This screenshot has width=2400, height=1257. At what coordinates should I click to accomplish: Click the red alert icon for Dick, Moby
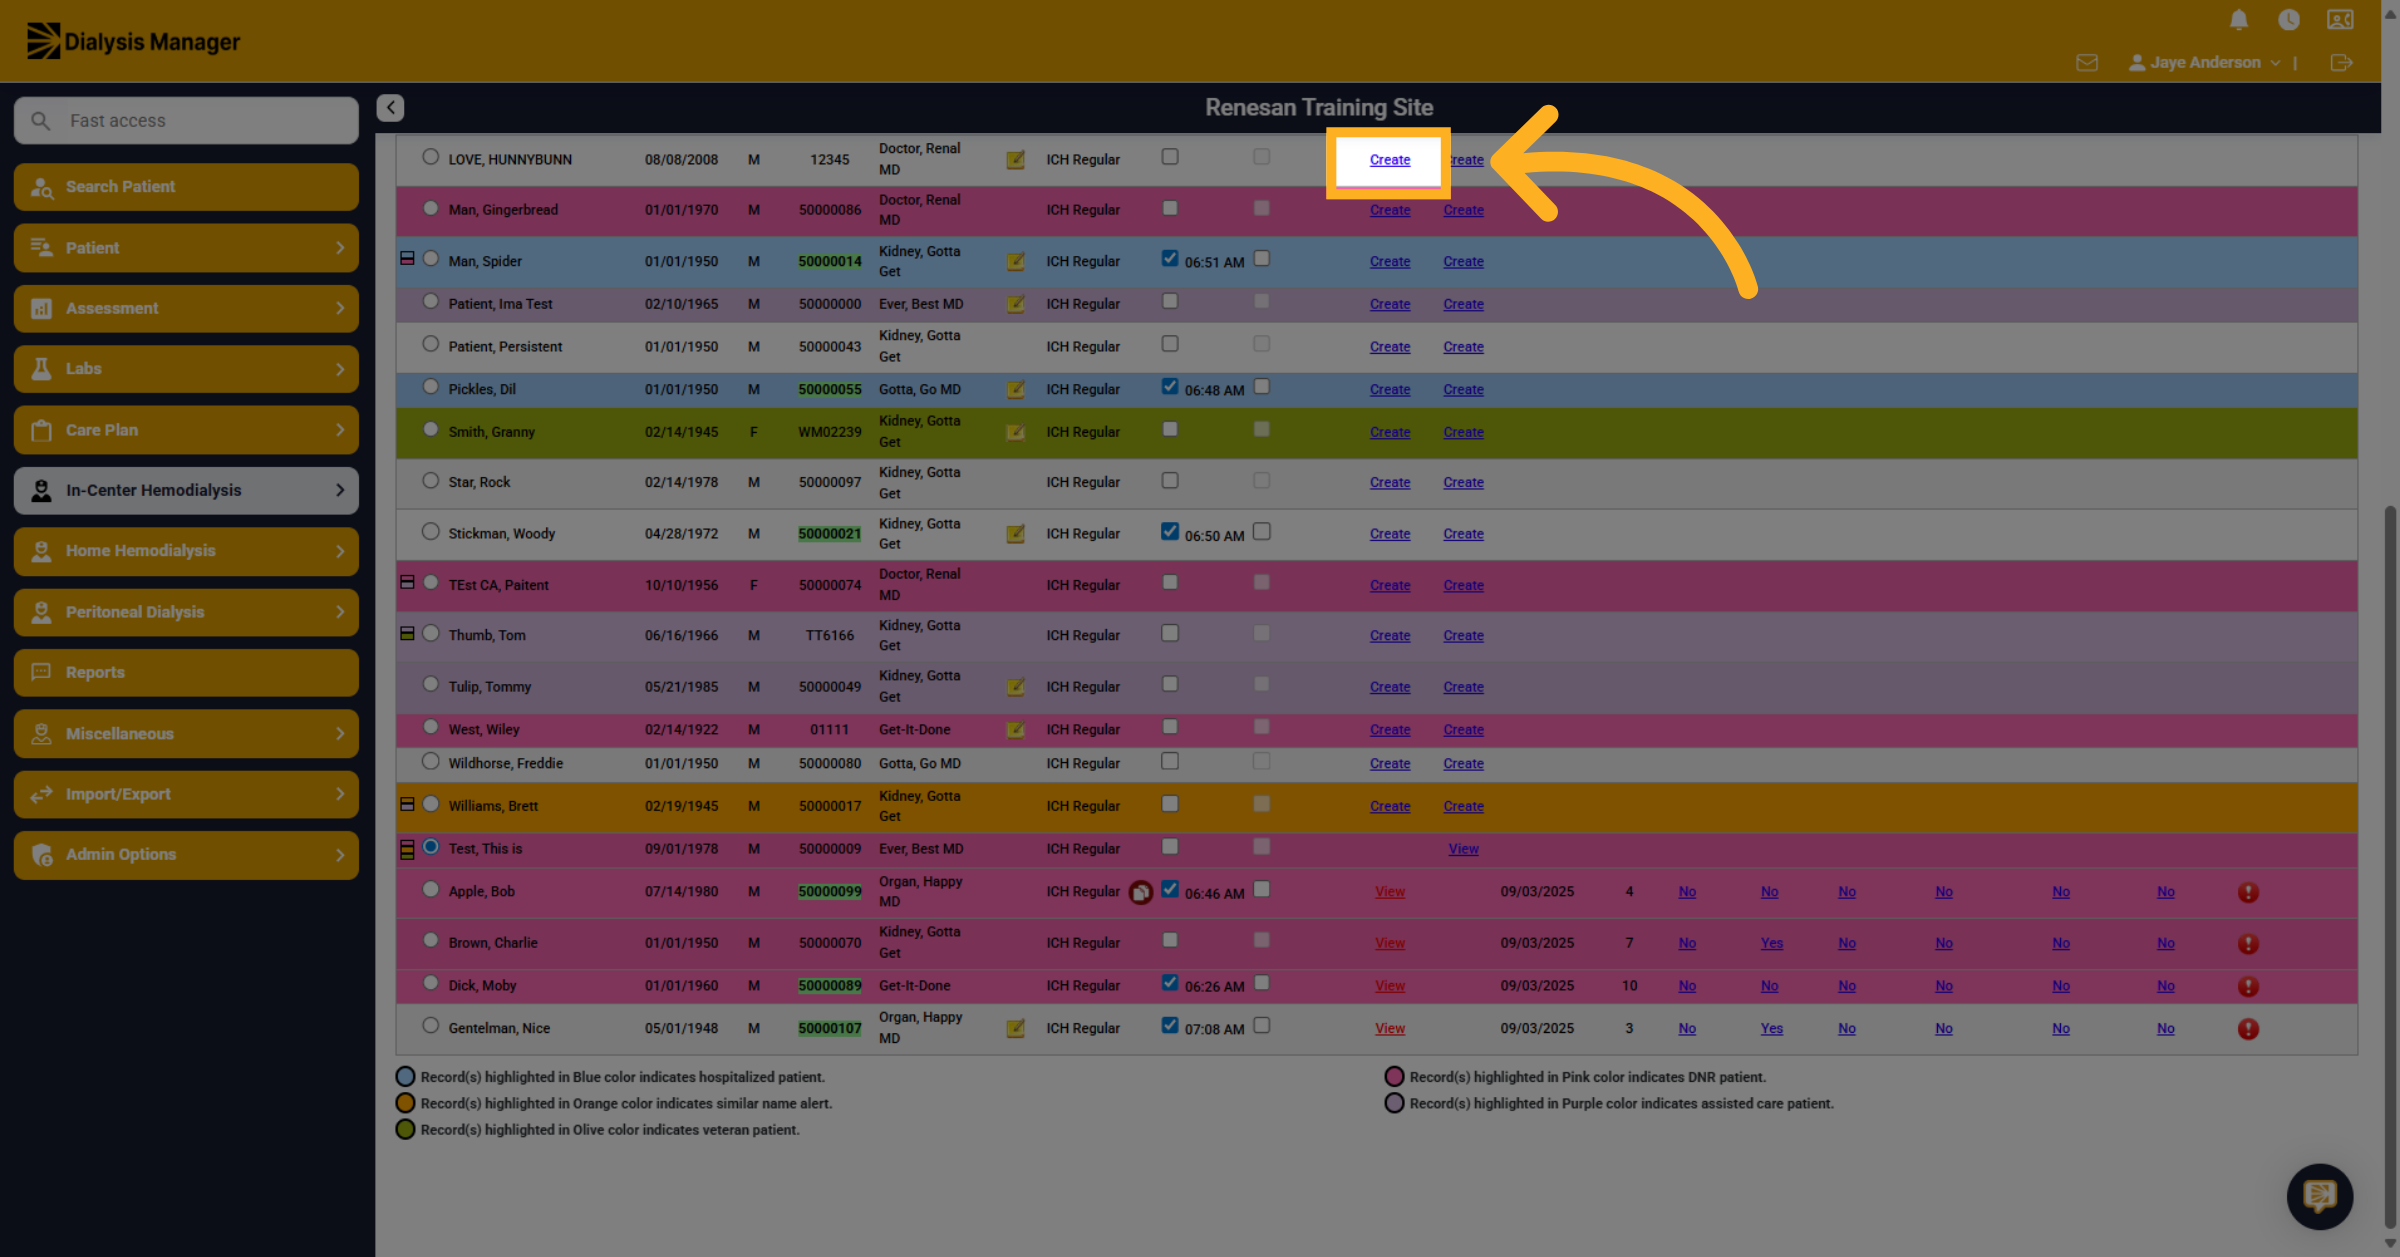[x=2248, y=986]
